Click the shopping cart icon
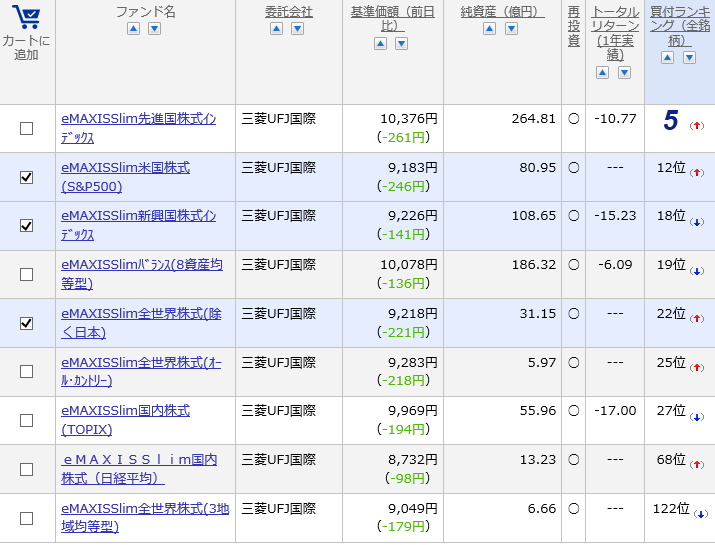This screenshot has height=545, width=715. pyautogui.click(x=26, y=17)
